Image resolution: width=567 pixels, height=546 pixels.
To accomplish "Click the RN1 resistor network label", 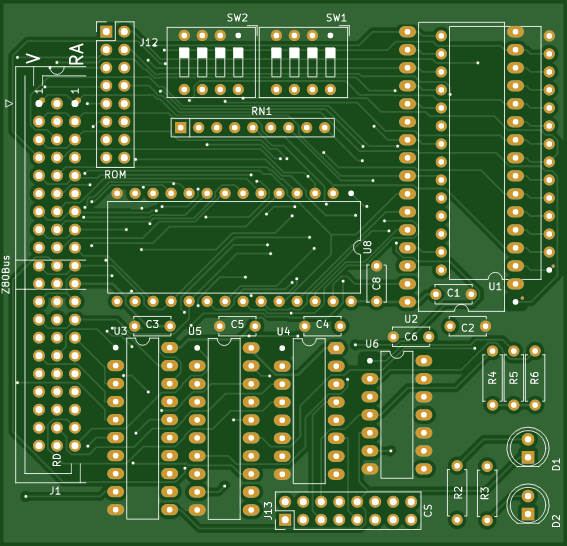I will point(261,111).
